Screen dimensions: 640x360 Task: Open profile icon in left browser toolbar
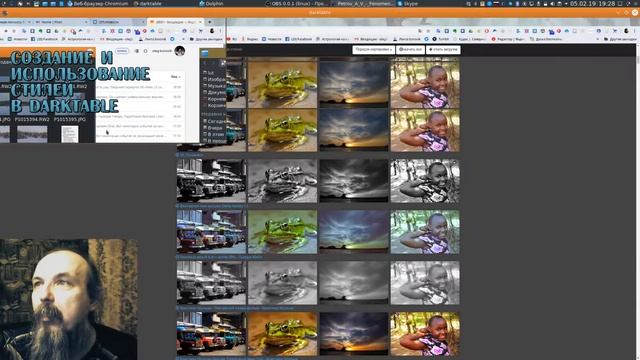tap(212, 31)
